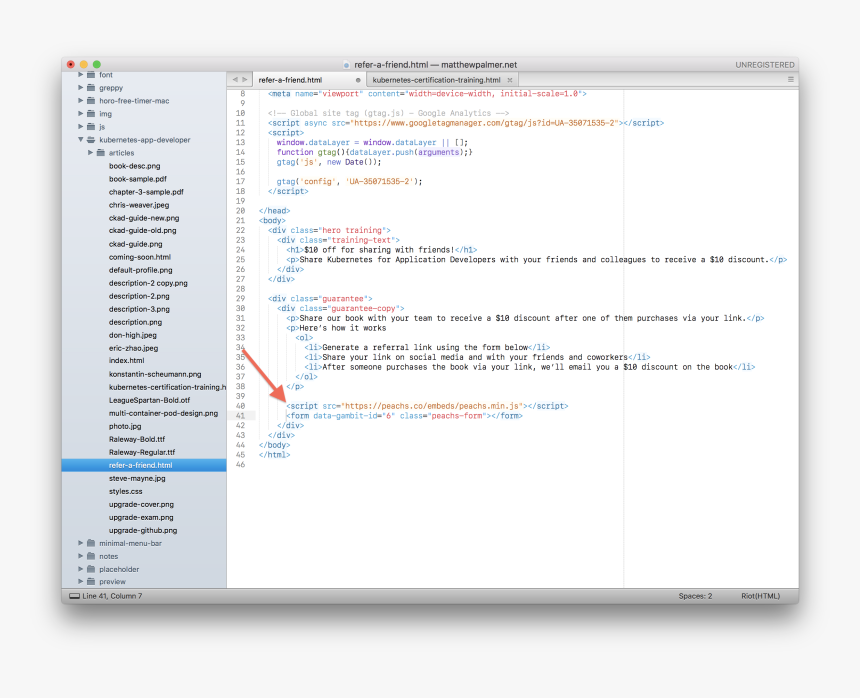860x698 pixels.
Task: Expand the articles subfolder
Action: [x=90, y=153]
